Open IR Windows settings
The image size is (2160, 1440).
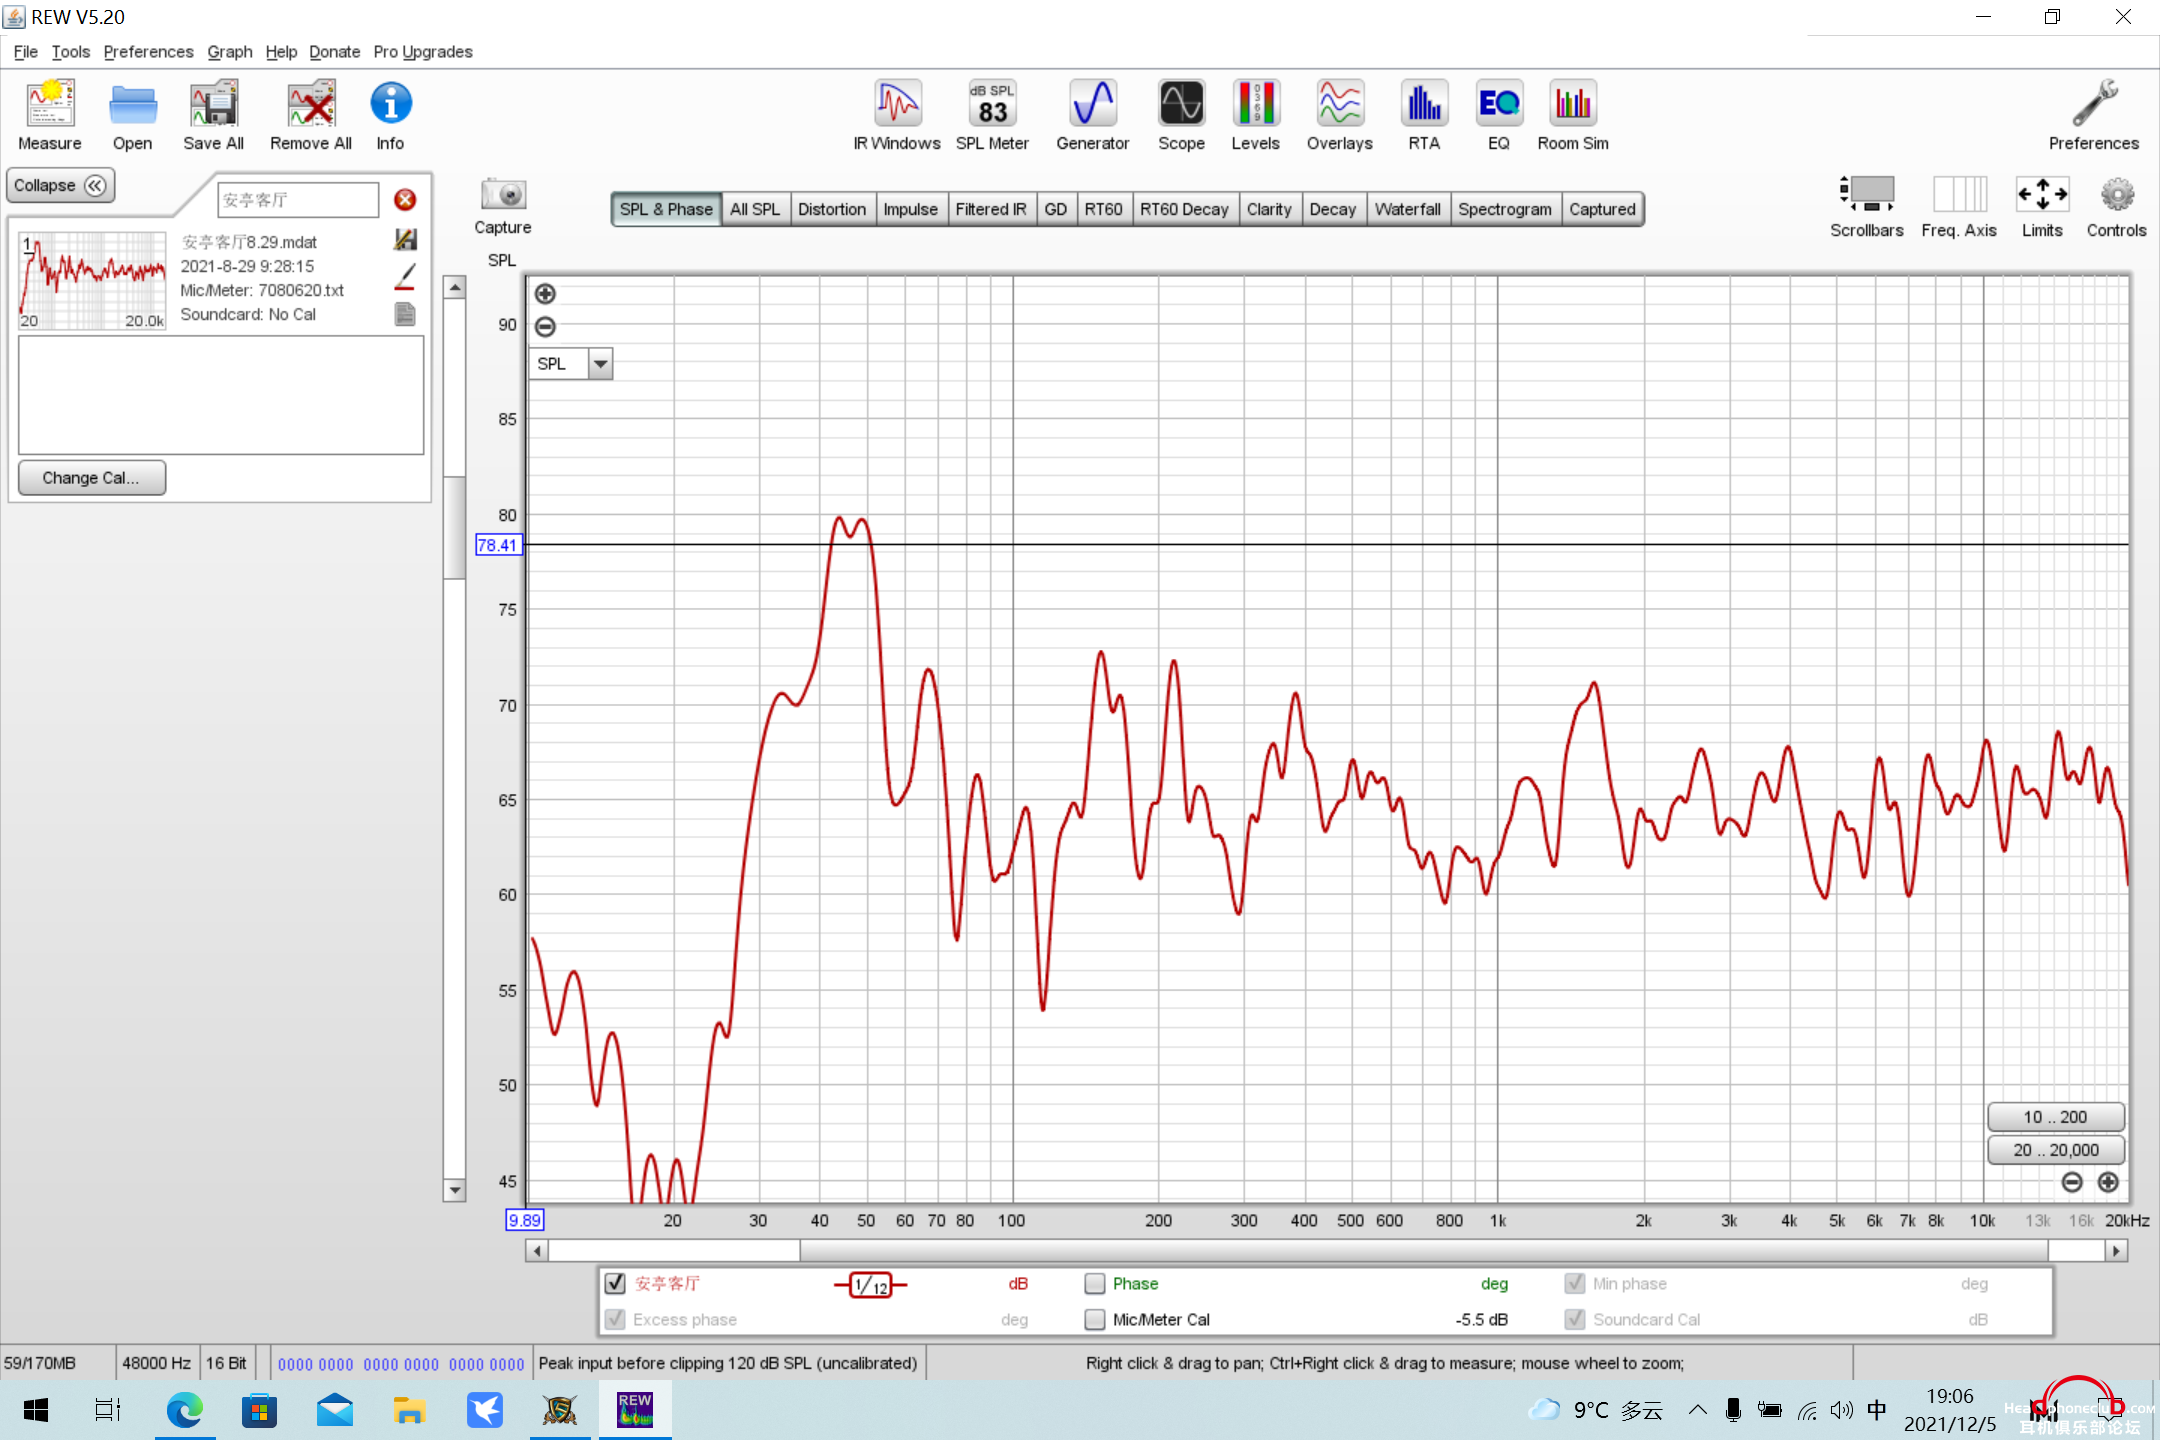(x=897, y=103)
